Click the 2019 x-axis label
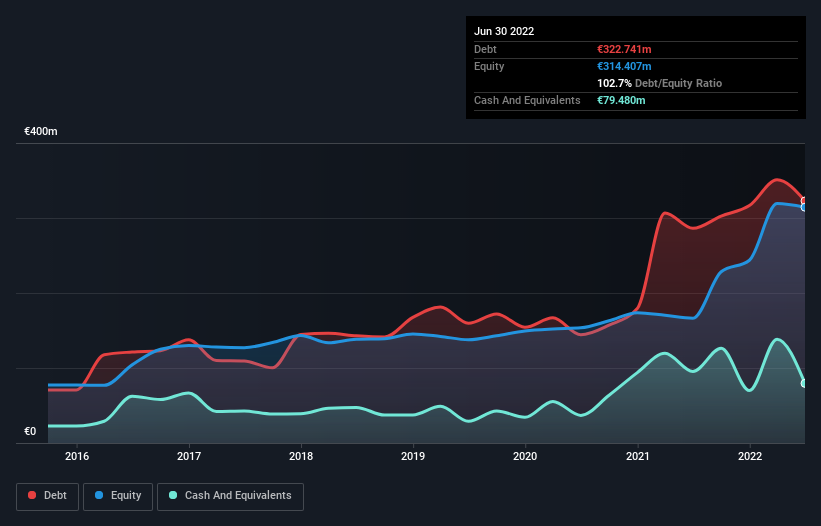The image size is (821, 526). point(413,456)
